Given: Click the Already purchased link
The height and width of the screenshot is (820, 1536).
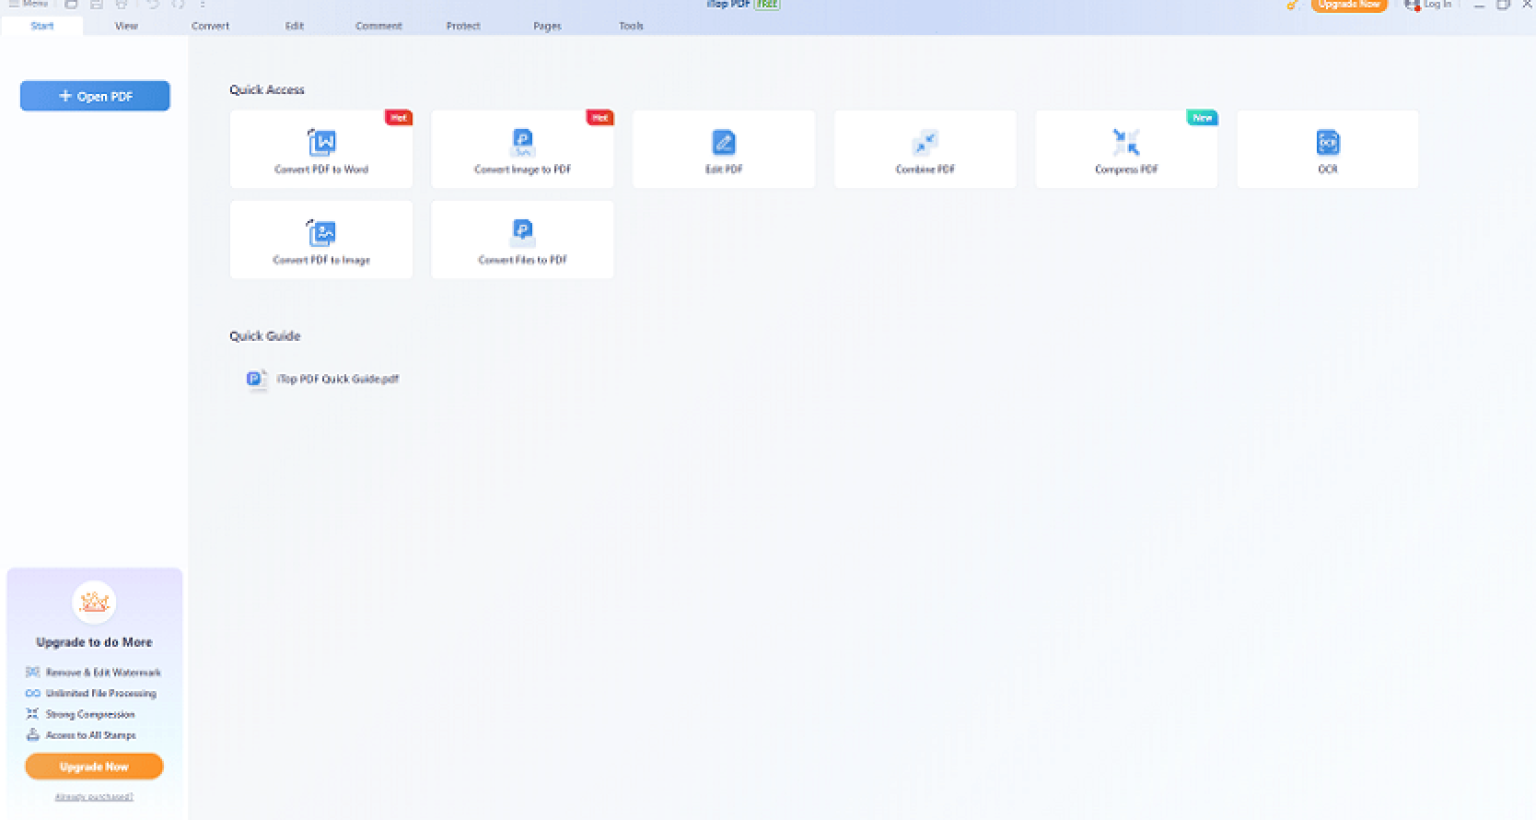Looking at the screenshot, I should click(x=94, y=796).
